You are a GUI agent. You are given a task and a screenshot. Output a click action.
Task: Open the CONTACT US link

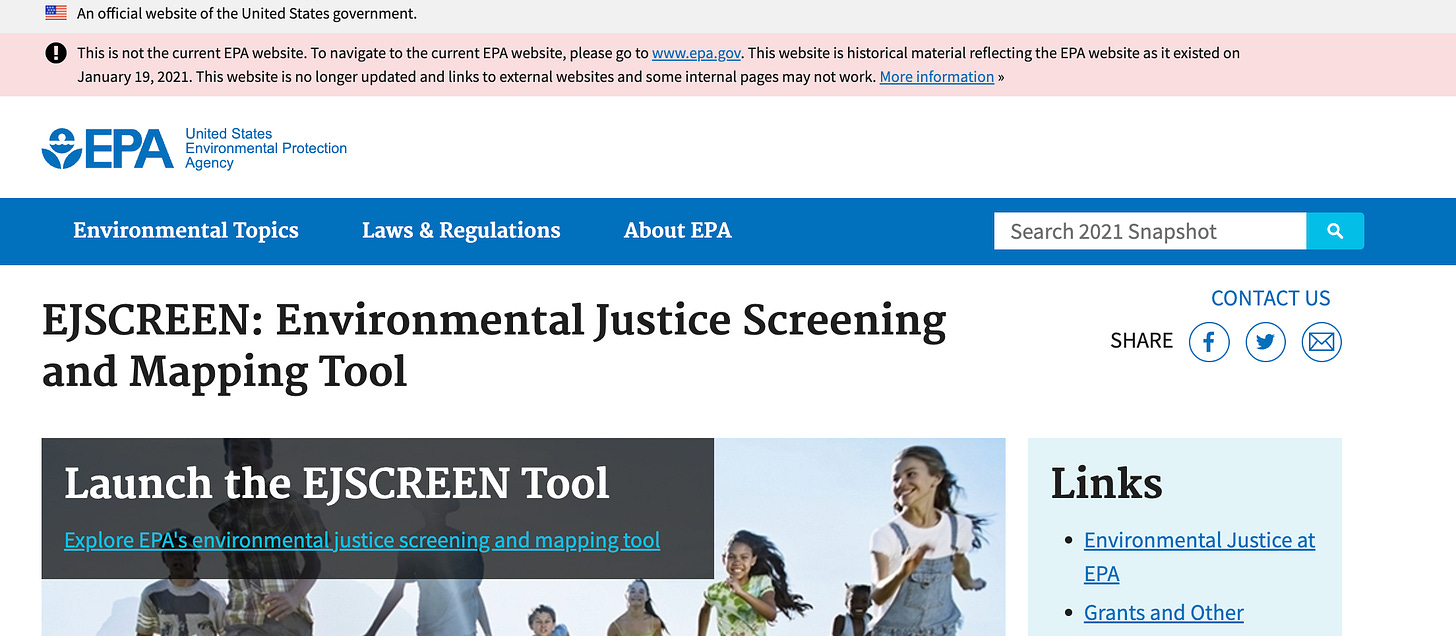click(1270, 298)
